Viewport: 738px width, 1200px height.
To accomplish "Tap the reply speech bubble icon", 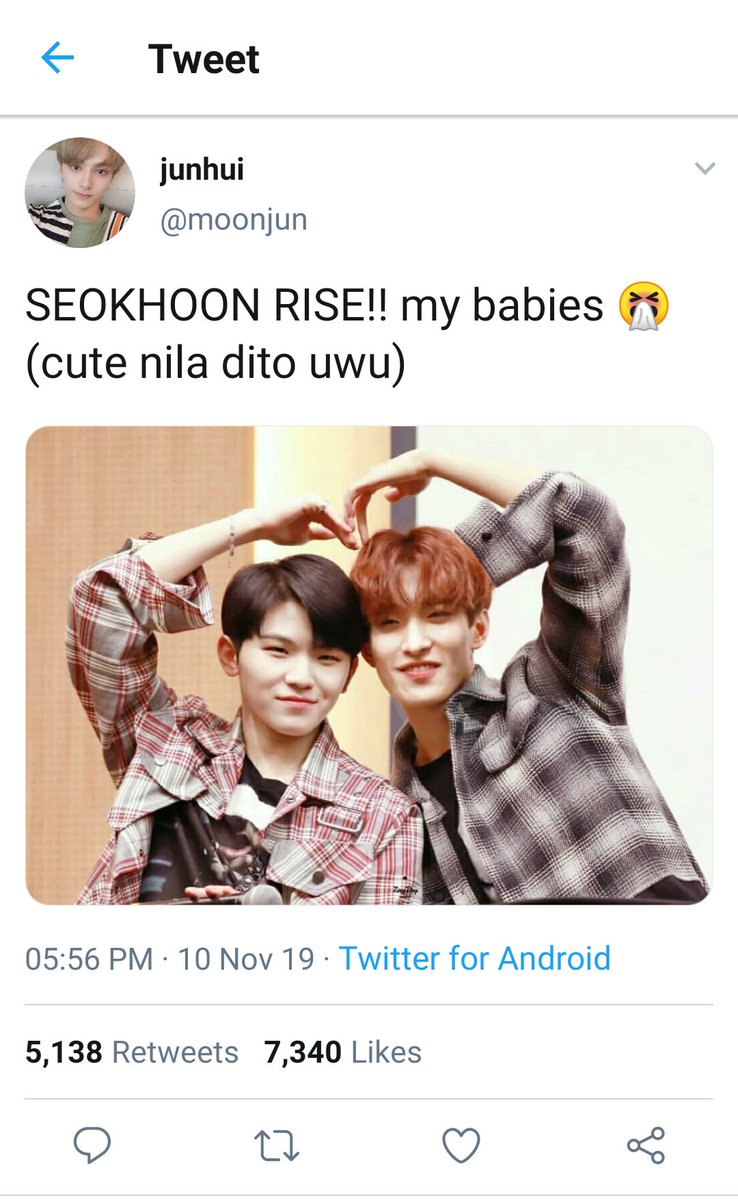I will pos(92,1145).
